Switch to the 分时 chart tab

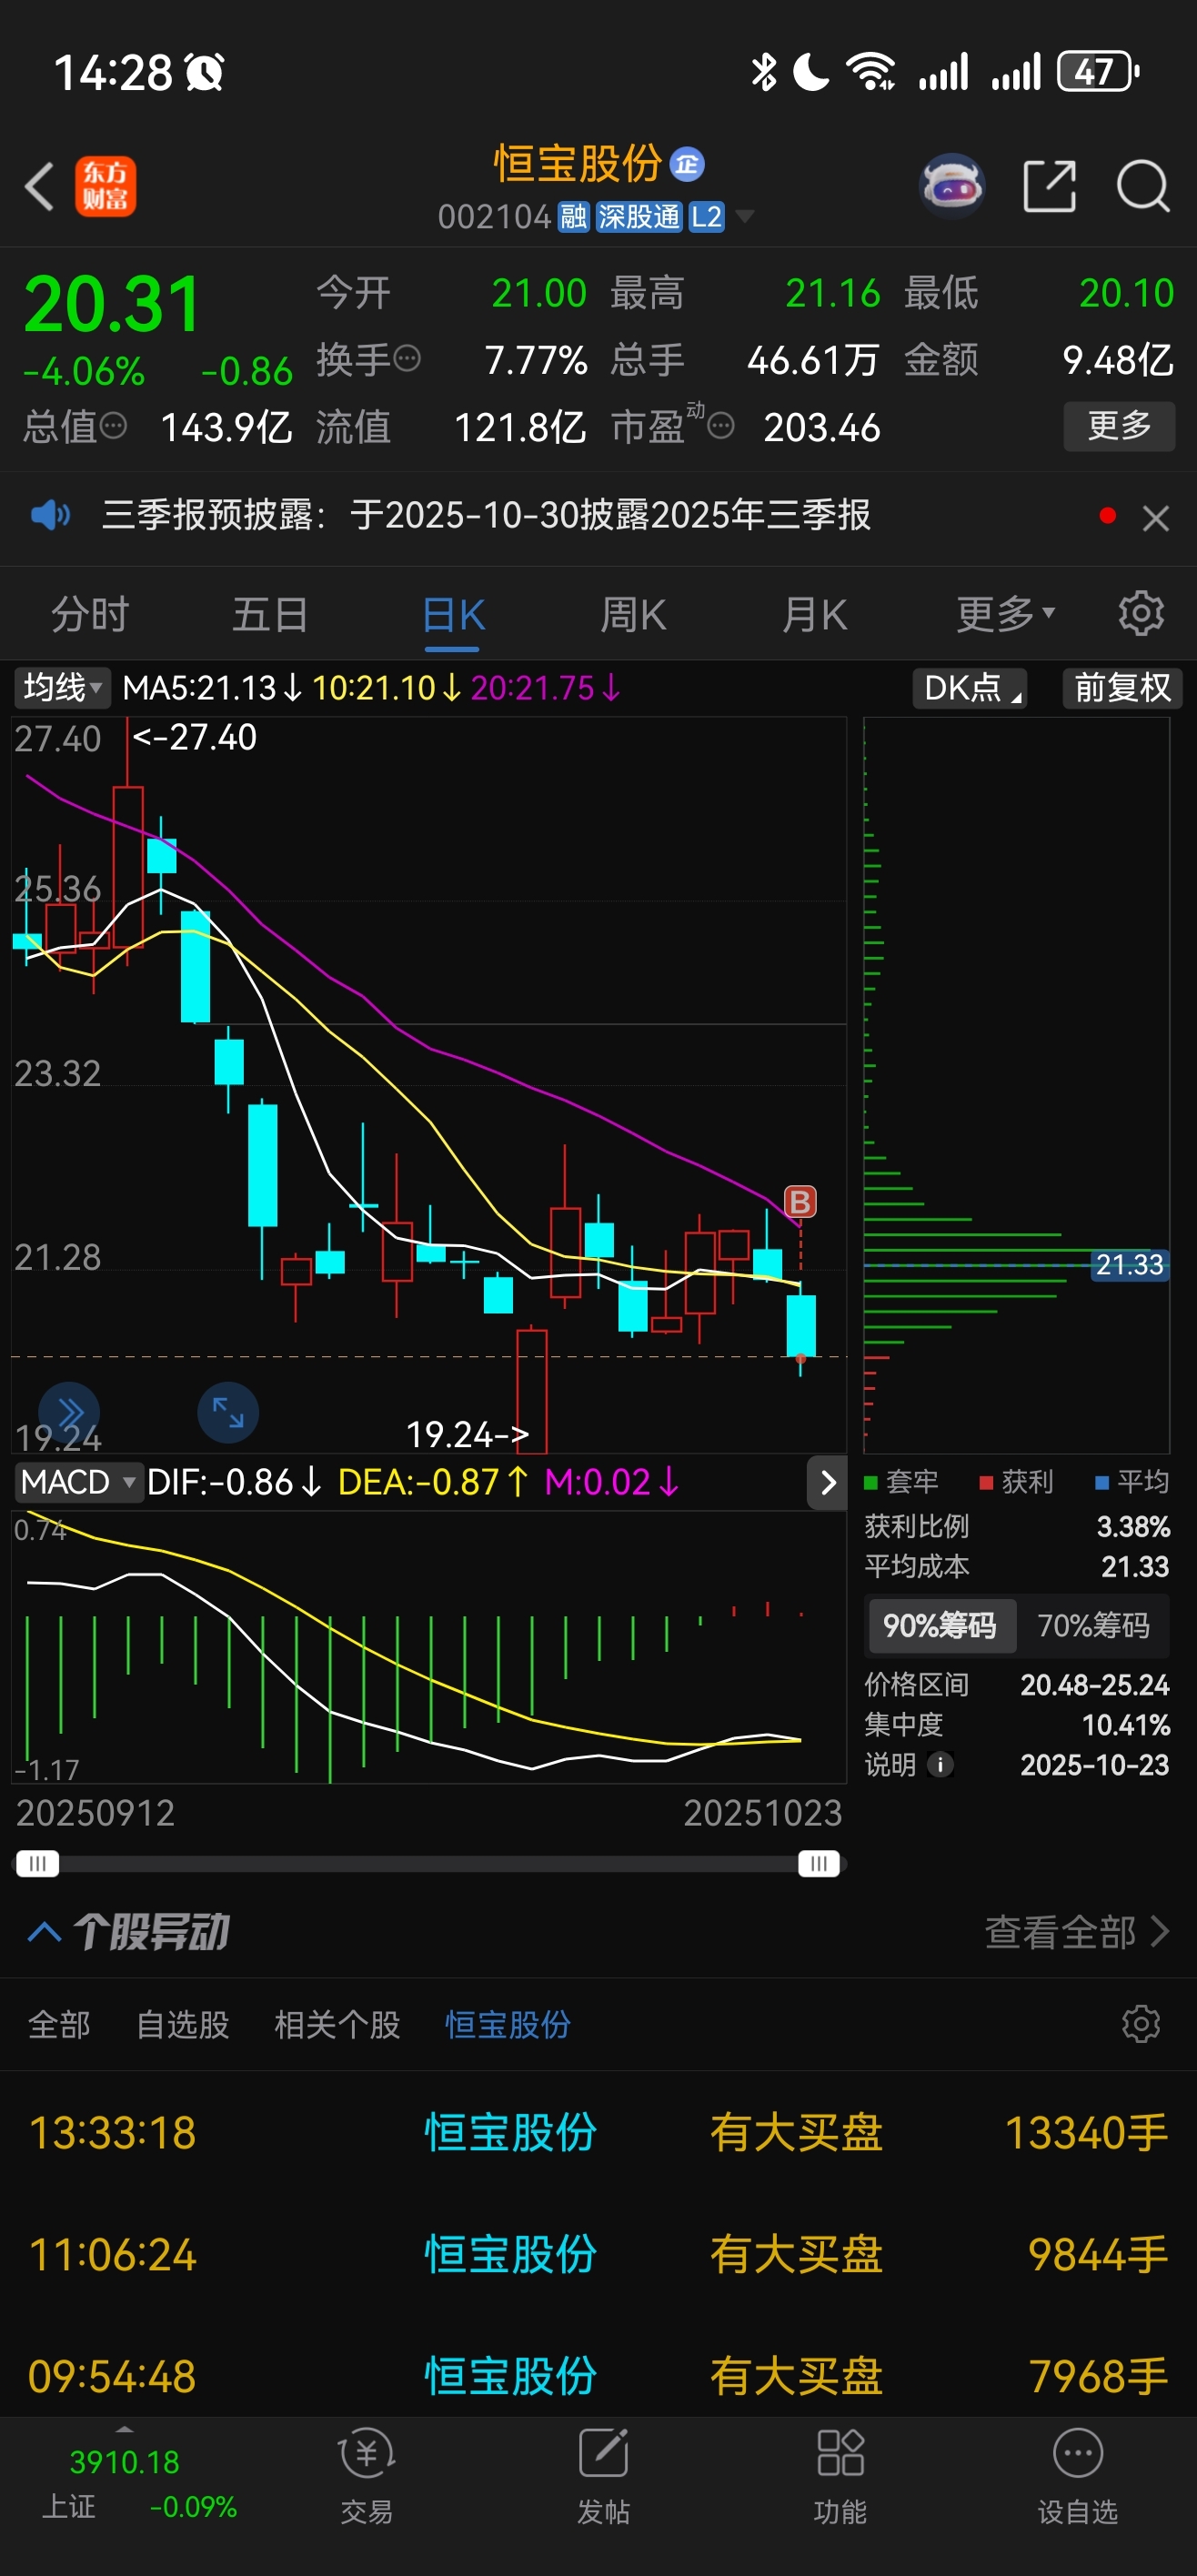pyautogui.click(x=90, y=614)
